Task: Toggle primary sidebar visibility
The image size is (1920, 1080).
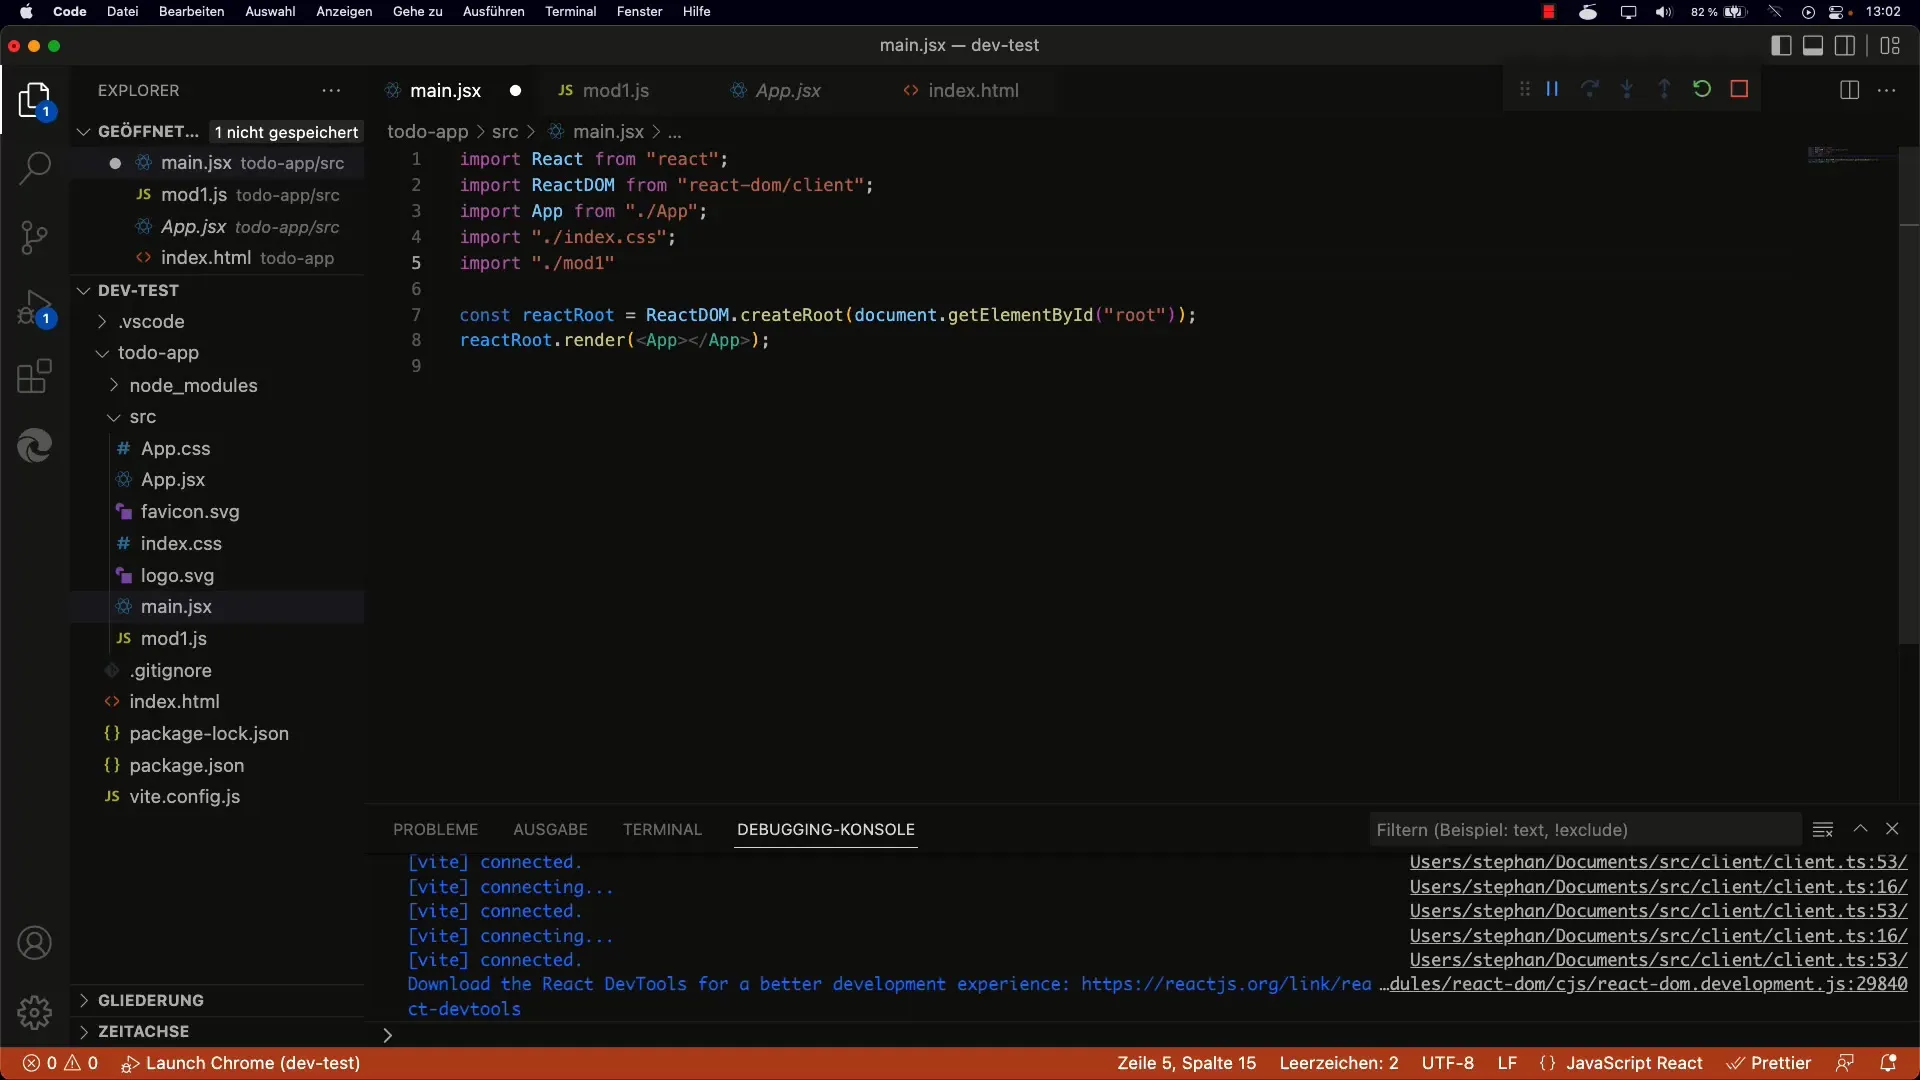Action: (x=1781, y=45)
